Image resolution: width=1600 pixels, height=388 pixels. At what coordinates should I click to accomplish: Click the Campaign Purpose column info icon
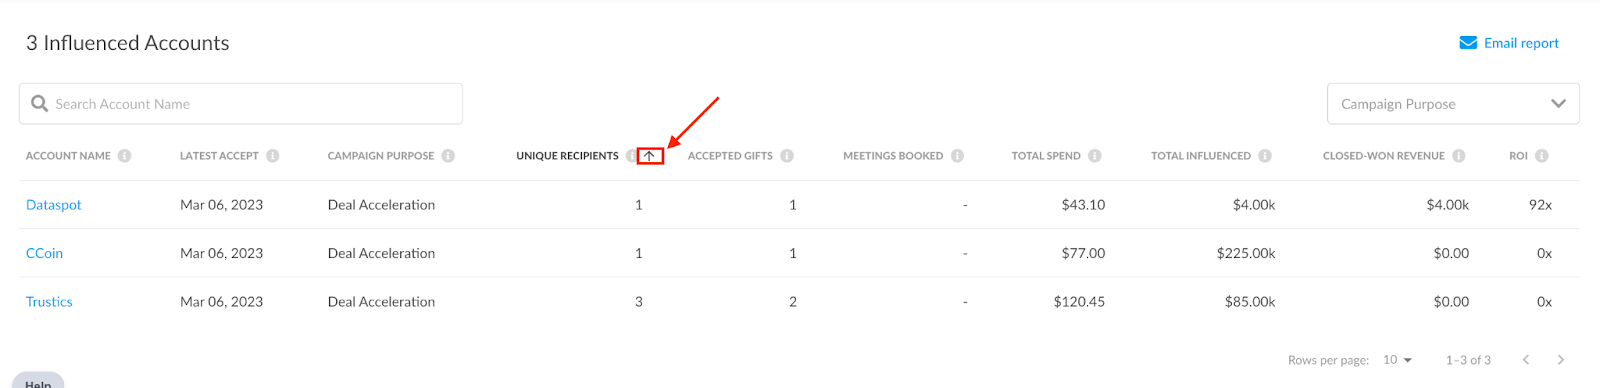448,156
